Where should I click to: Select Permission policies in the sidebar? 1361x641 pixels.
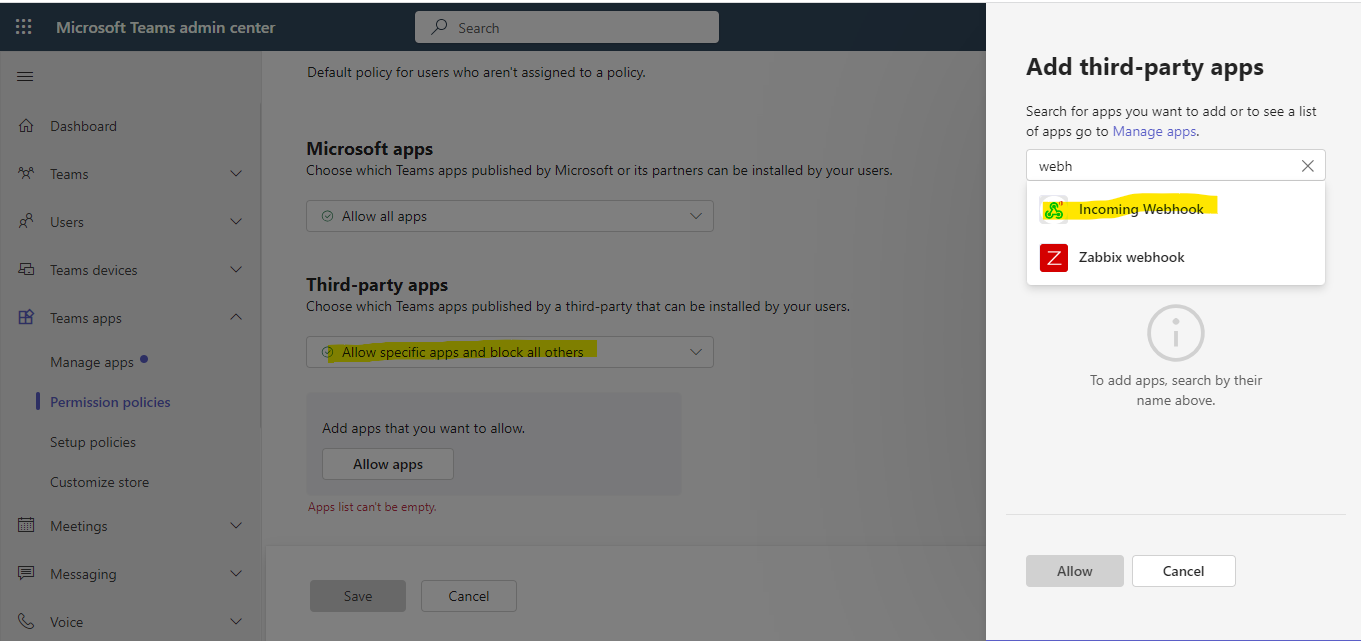(110, 401)
